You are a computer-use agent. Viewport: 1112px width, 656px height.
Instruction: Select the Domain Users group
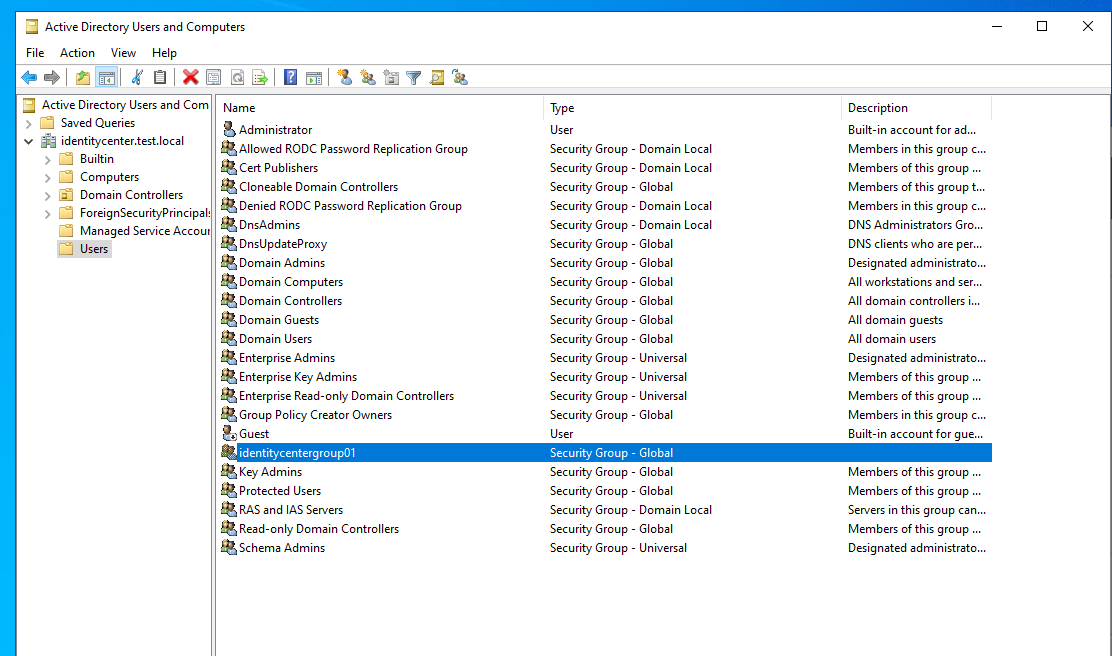[x=275, y=339]
